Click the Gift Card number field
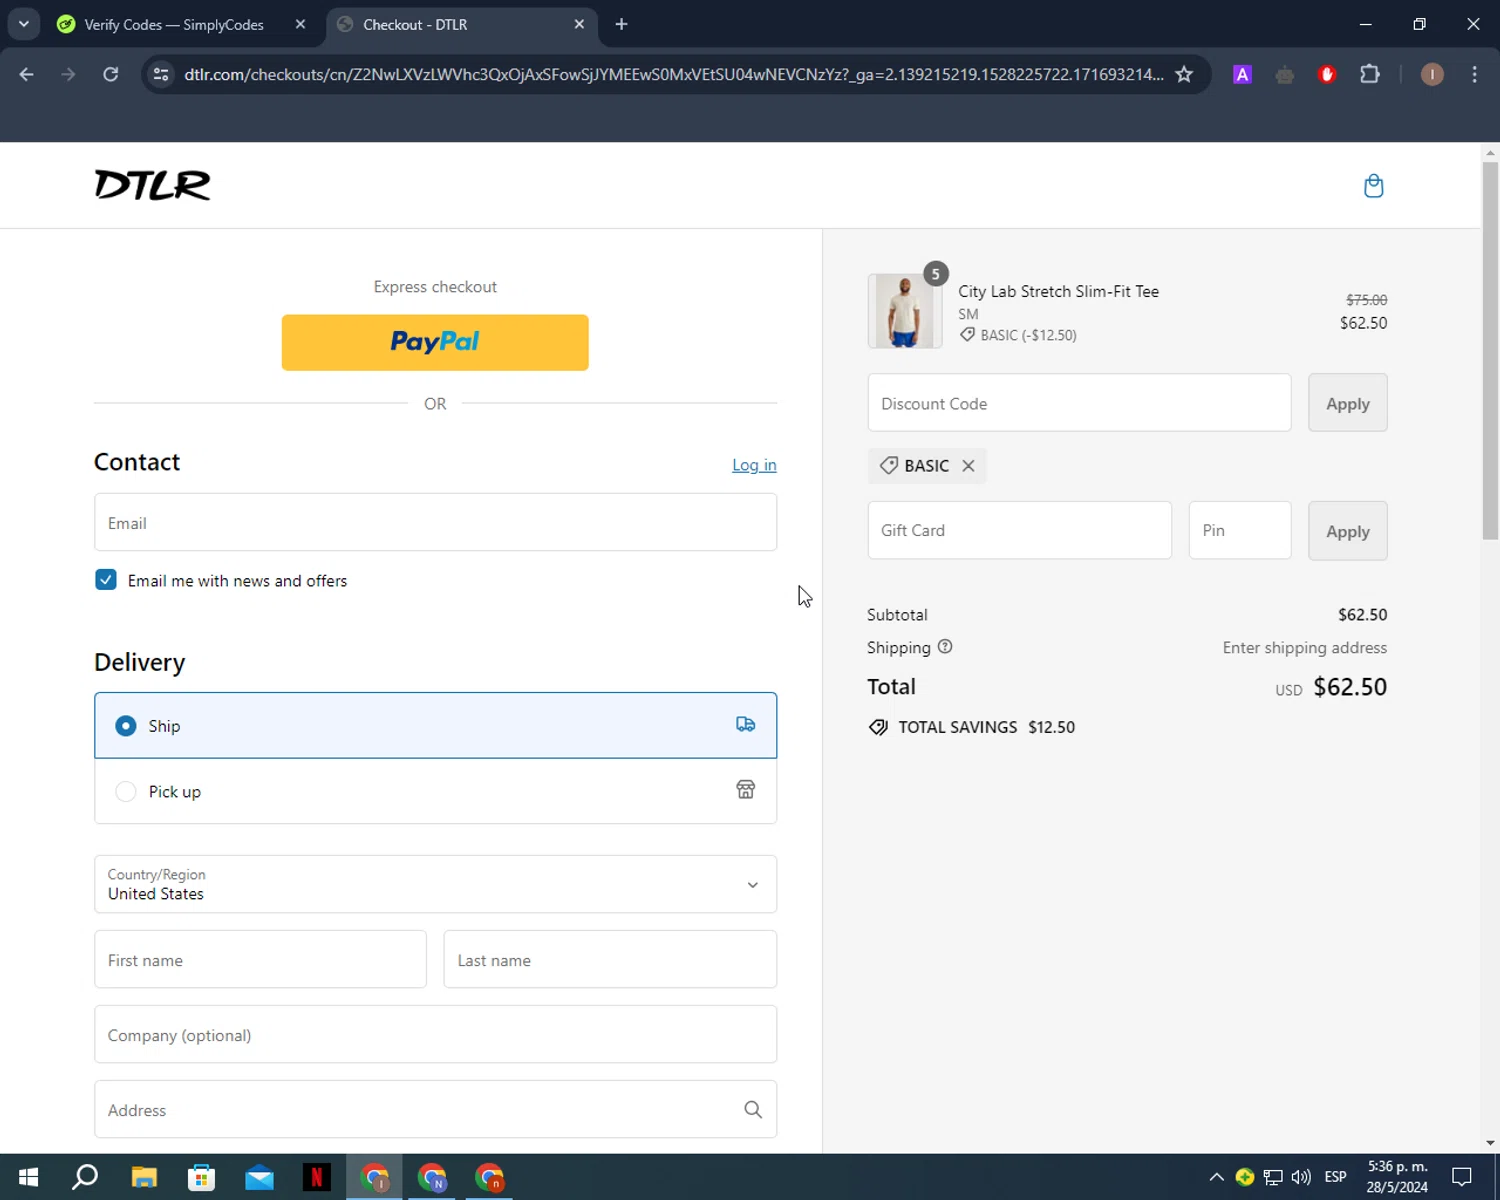The height and width of the screenshot is (1200, 1500). coord(1019,530)
